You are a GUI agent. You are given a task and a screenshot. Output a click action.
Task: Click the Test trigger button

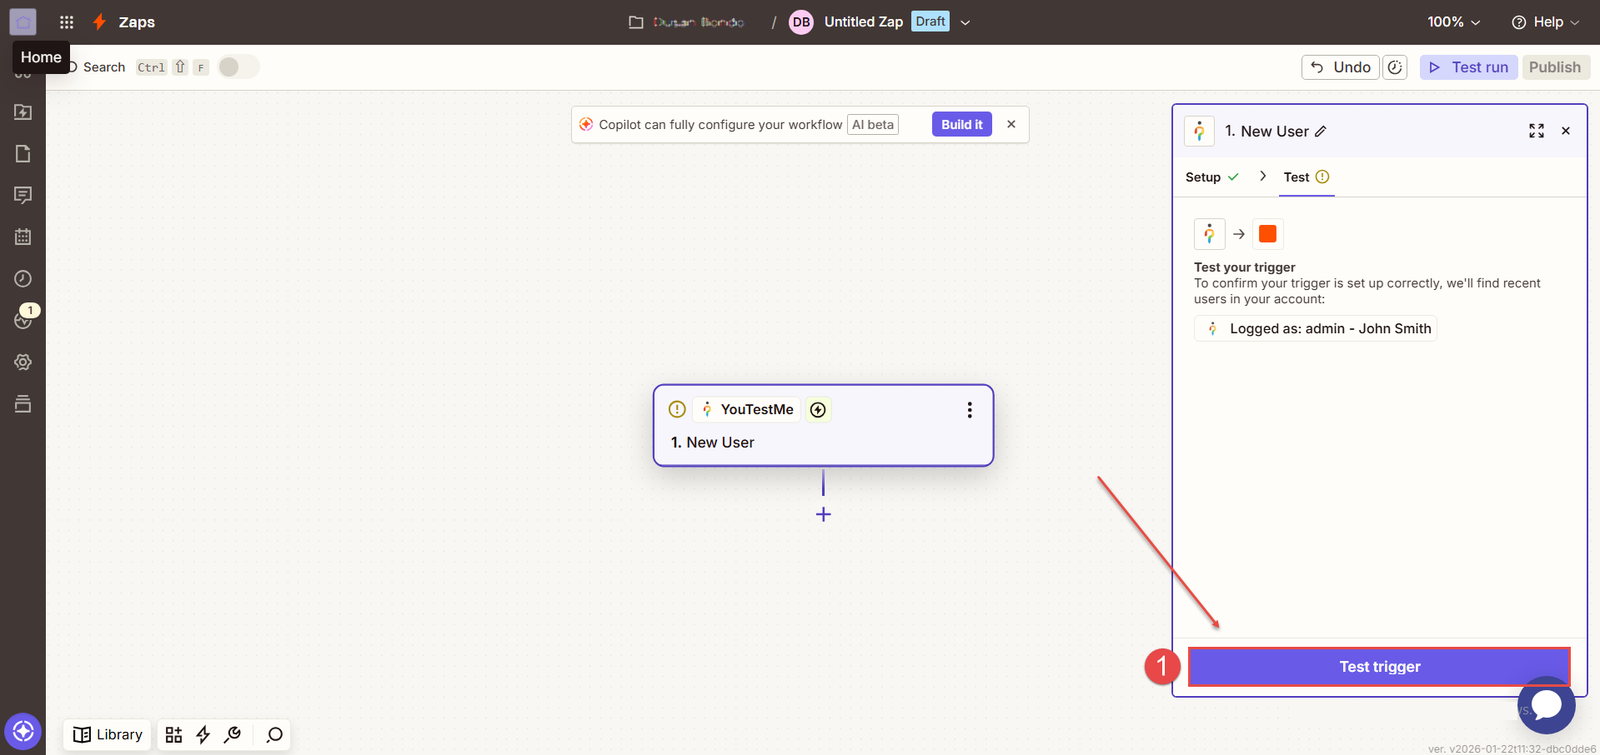(1379, 667)
